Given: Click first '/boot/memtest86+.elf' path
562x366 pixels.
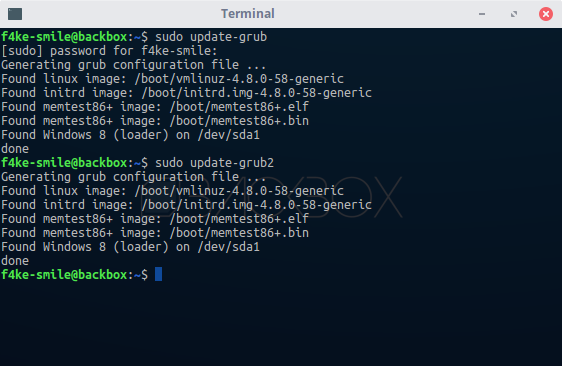Looking at the screenshot, I should point(239,106).
